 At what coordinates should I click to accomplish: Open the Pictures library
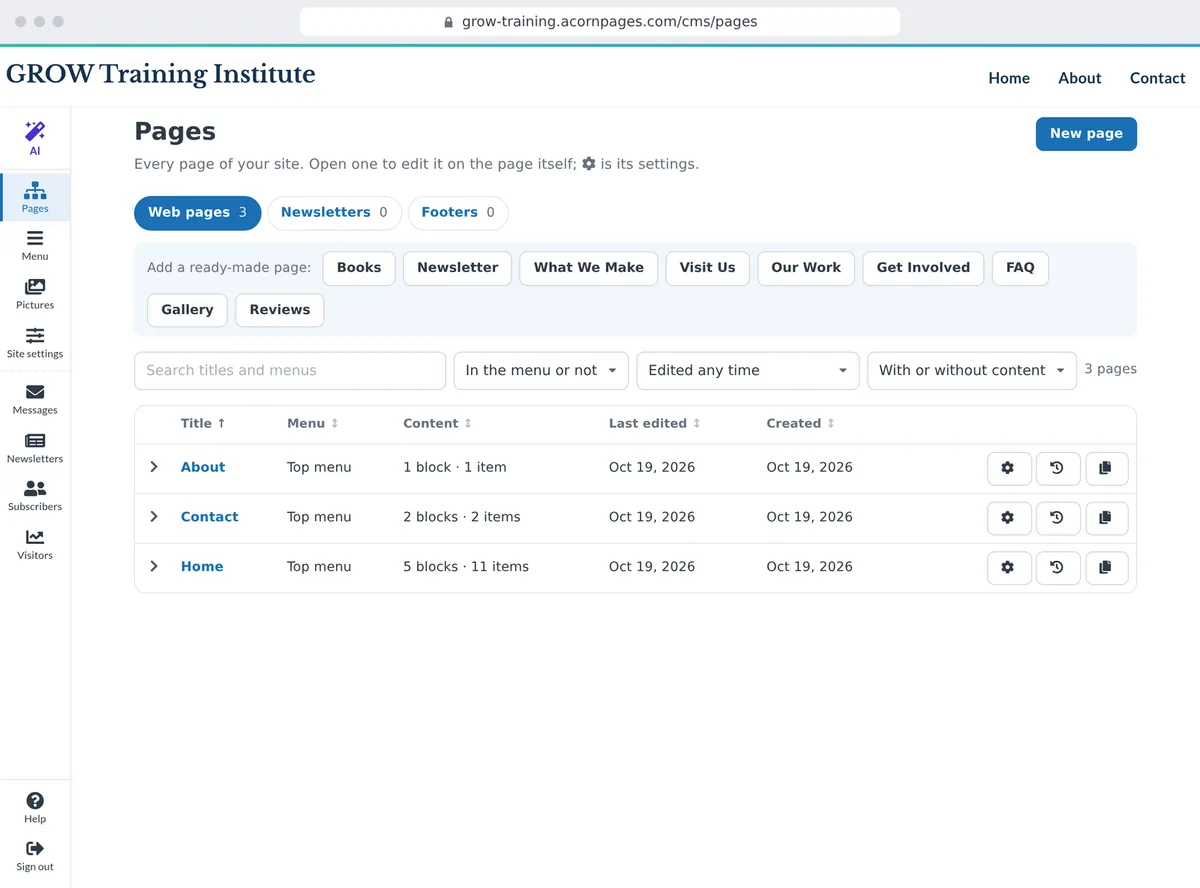click(35, 294)
